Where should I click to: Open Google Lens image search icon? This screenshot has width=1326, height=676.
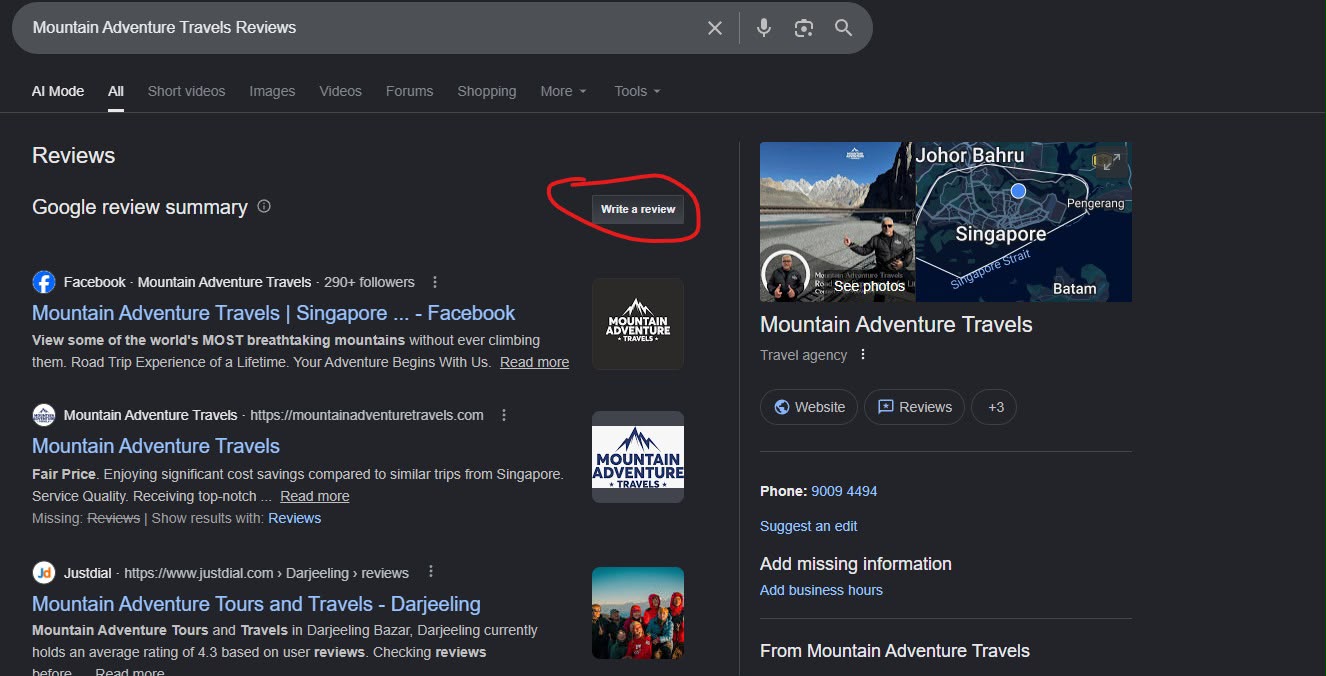[x=804, y=28]
